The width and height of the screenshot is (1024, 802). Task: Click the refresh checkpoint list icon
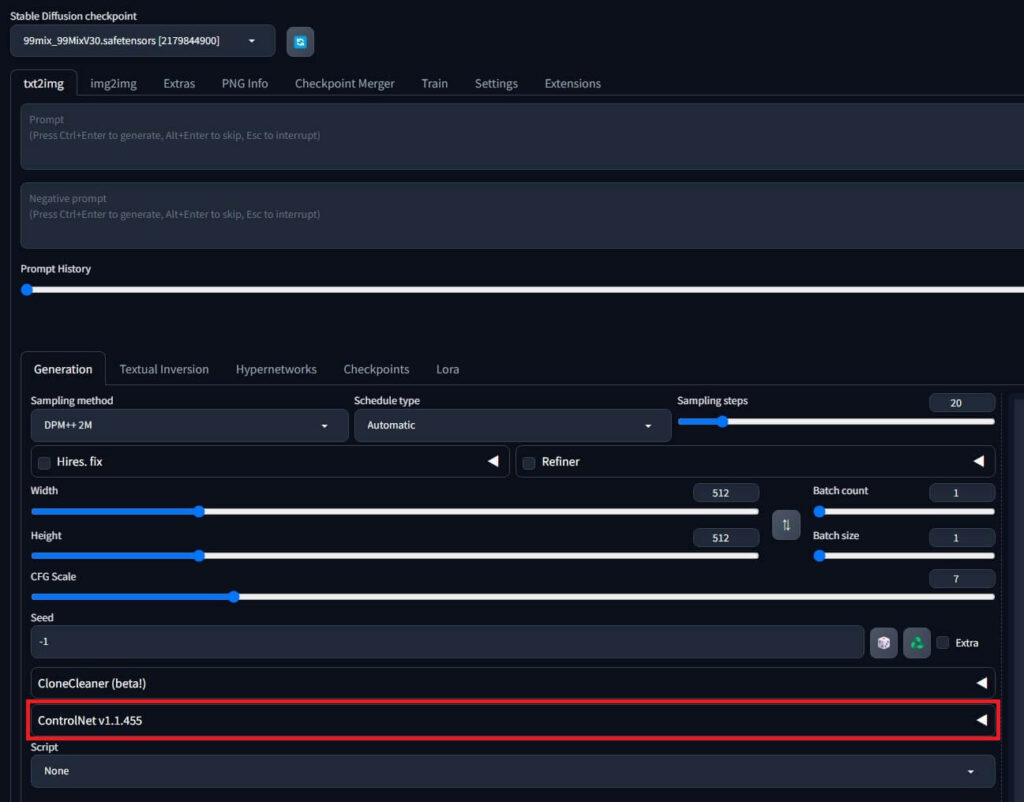(x=300, y=41)
